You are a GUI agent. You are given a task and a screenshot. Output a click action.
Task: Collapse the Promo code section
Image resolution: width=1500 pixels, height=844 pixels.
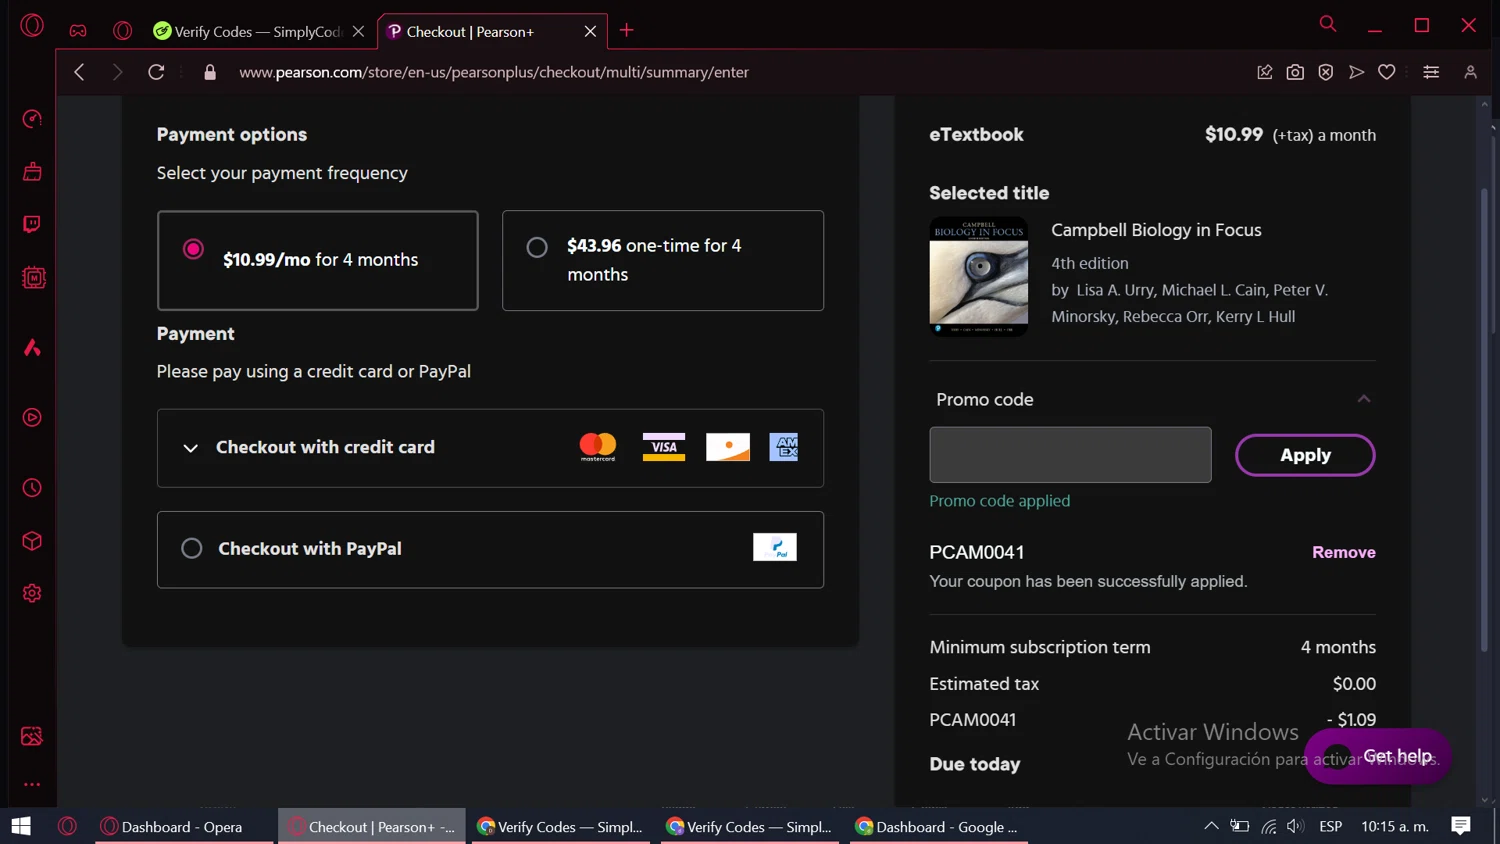tap(1364, 399)
